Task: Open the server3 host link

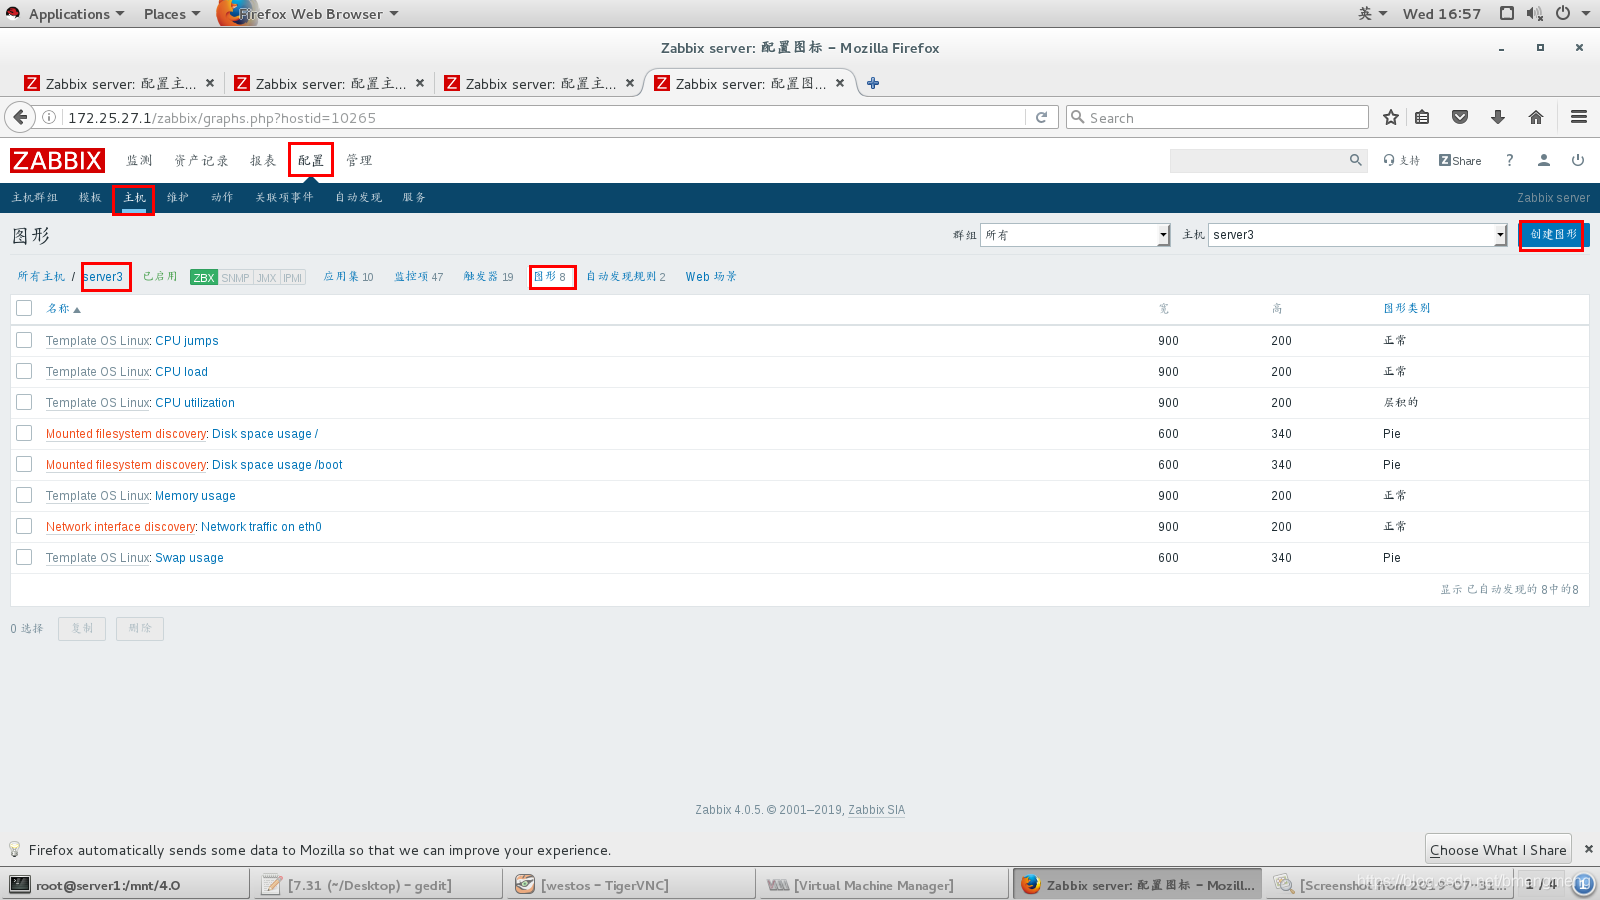Action: 103,277
